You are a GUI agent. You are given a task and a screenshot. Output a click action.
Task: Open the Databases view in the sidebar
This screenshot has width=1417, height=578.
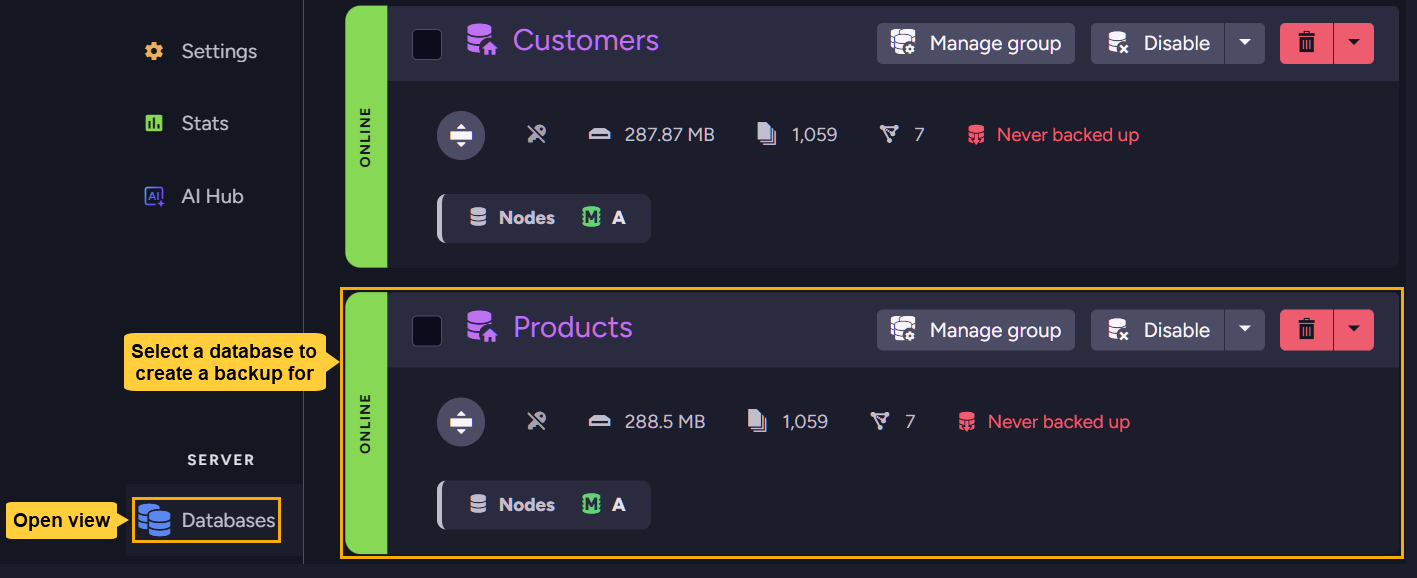pos(205,520)
